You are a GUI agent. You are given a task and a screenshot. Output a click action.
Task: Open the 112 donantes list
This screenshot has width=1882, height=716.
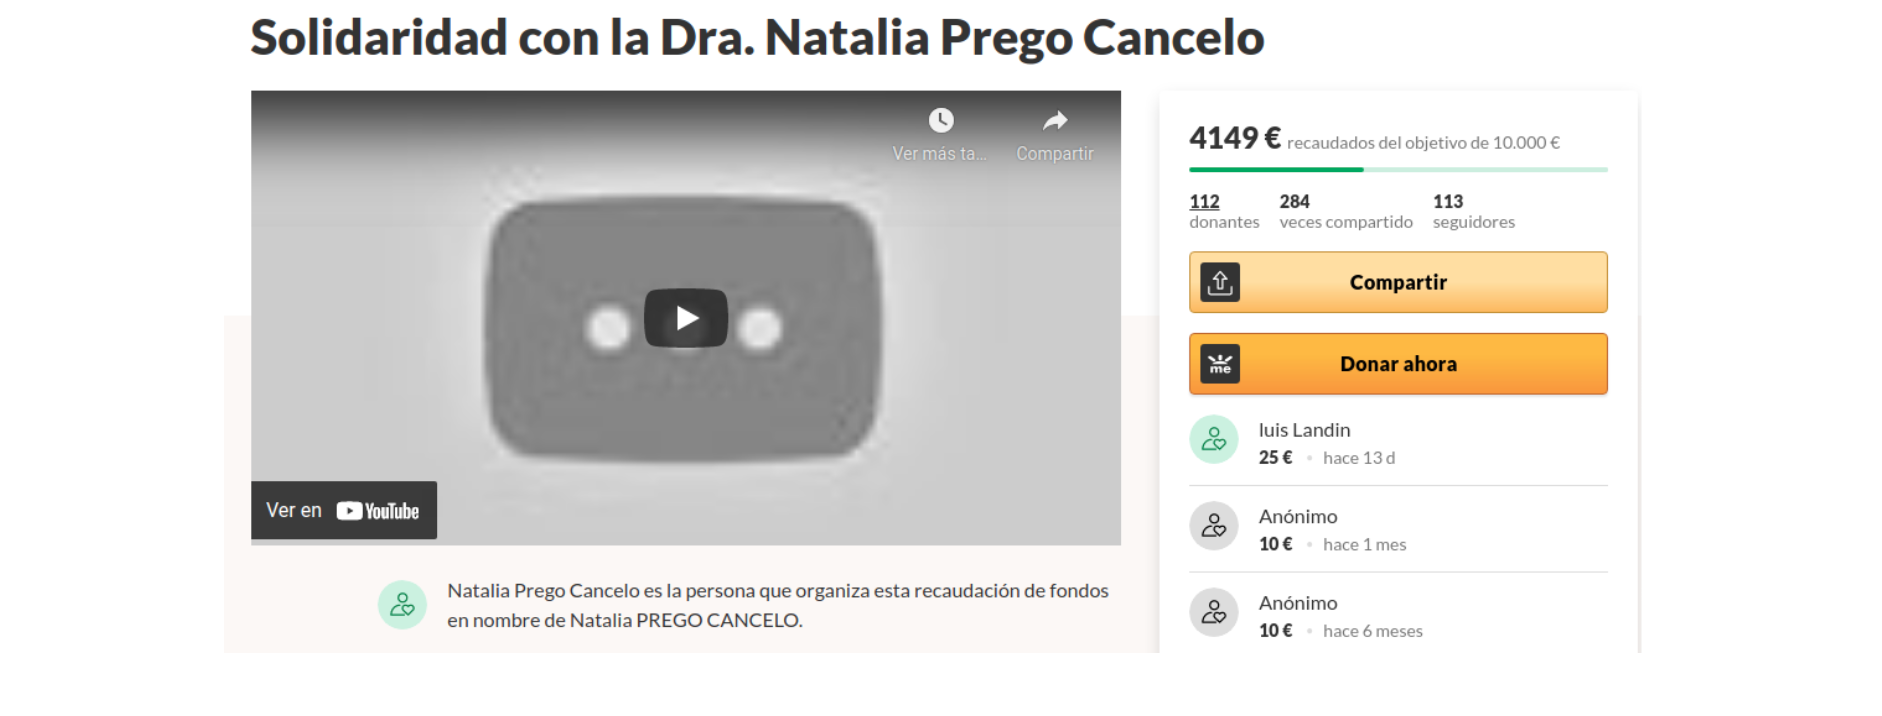1224,211
